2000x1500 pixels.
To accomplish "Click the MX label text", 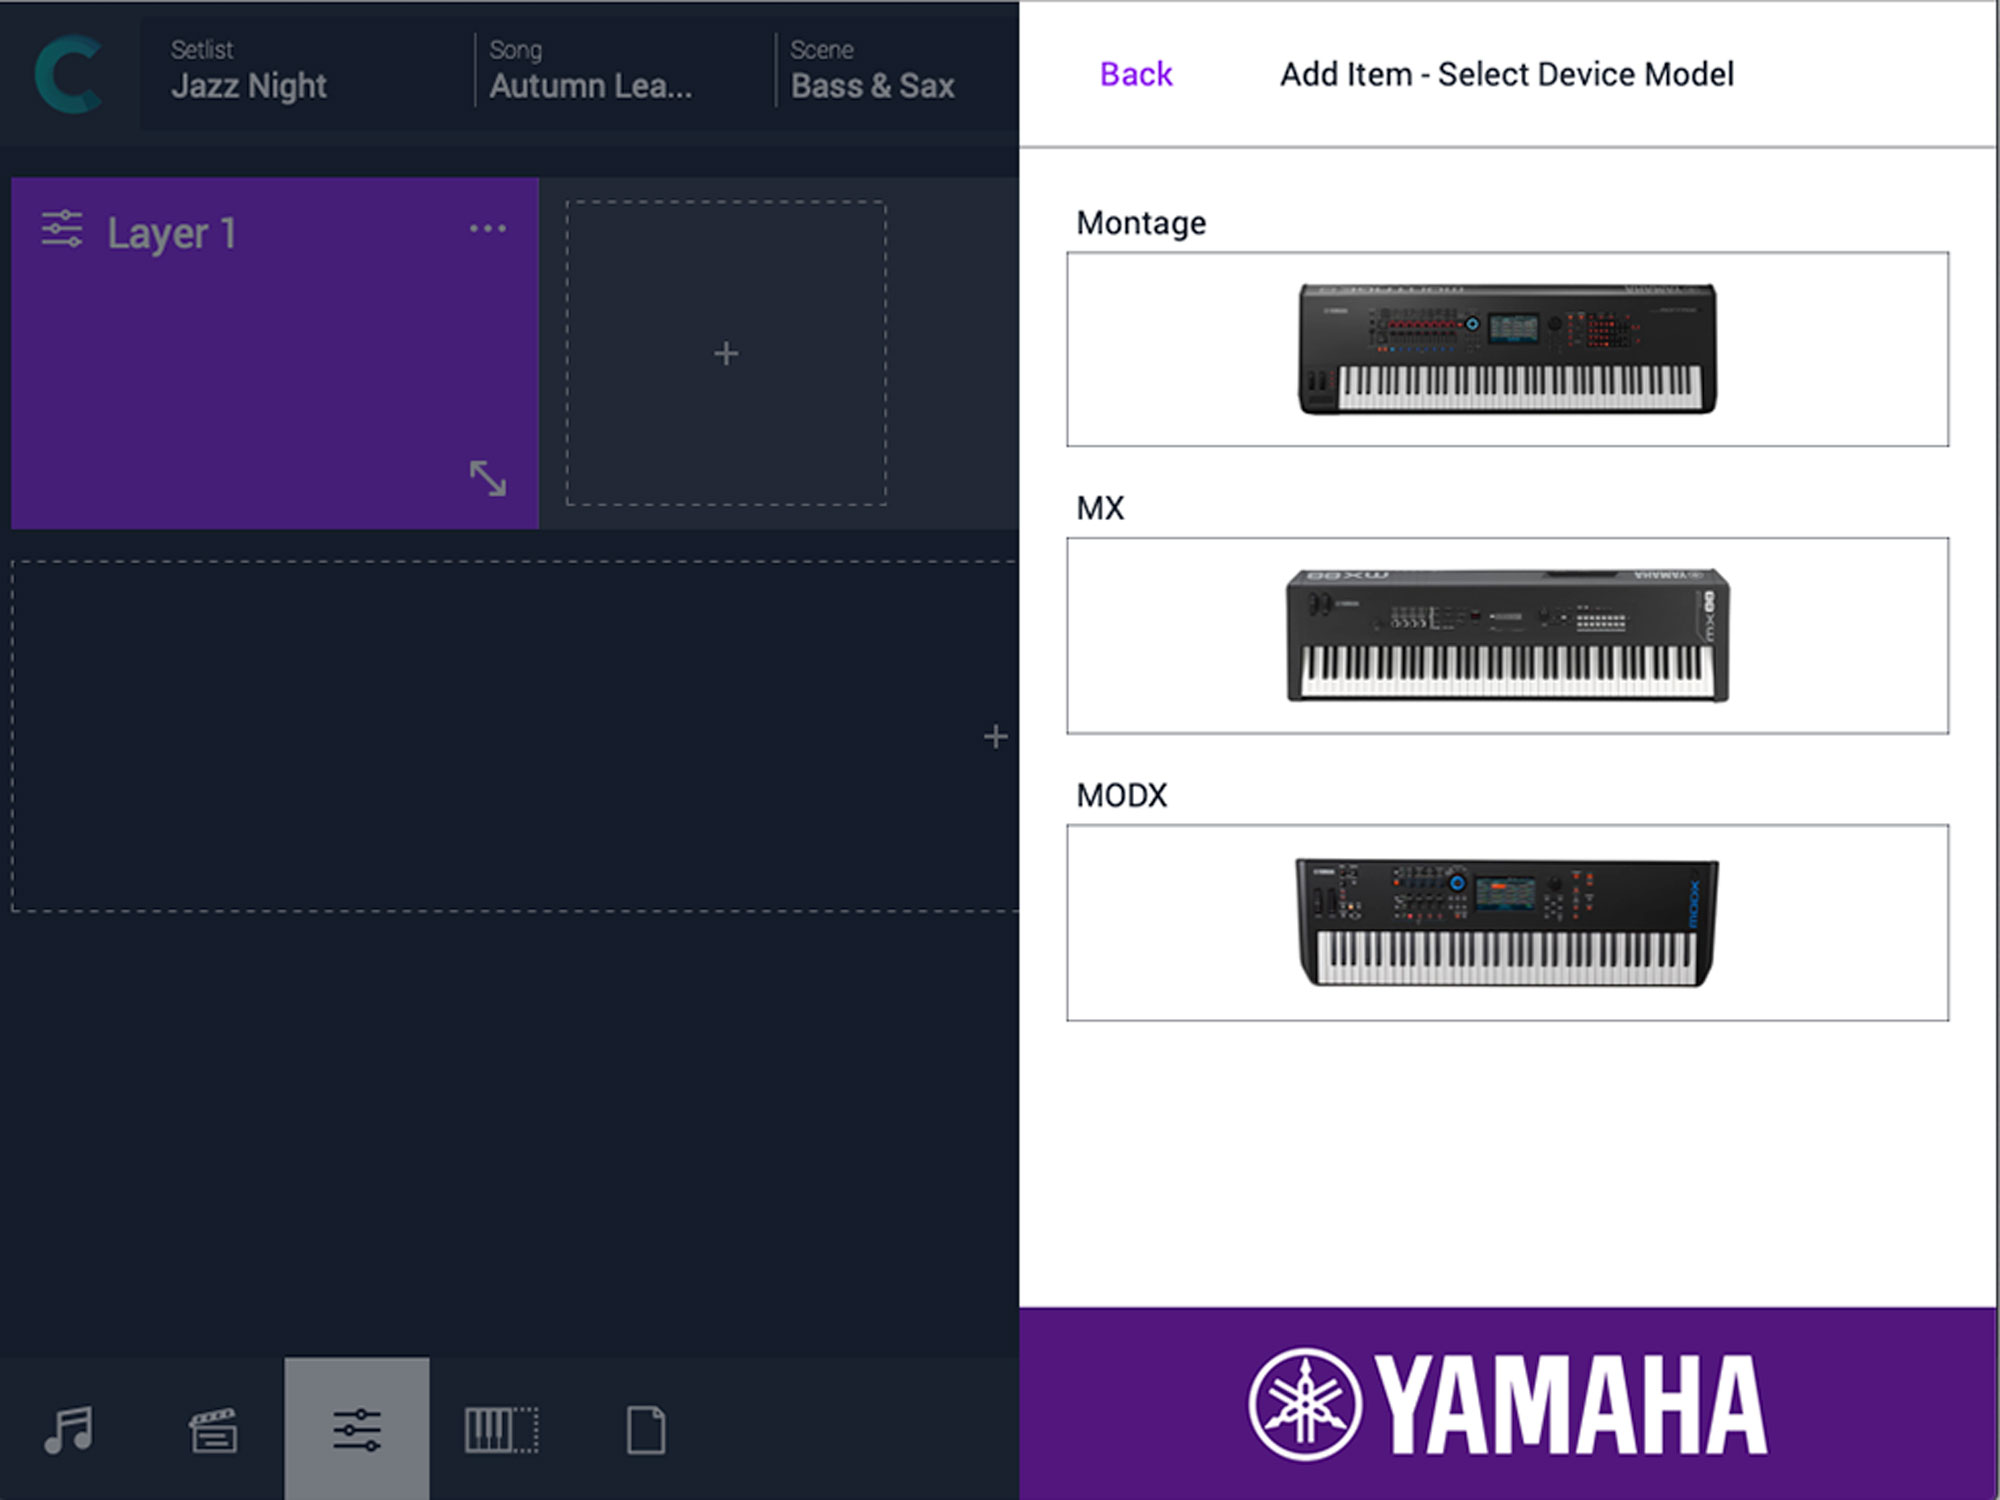I will 1100,508.
